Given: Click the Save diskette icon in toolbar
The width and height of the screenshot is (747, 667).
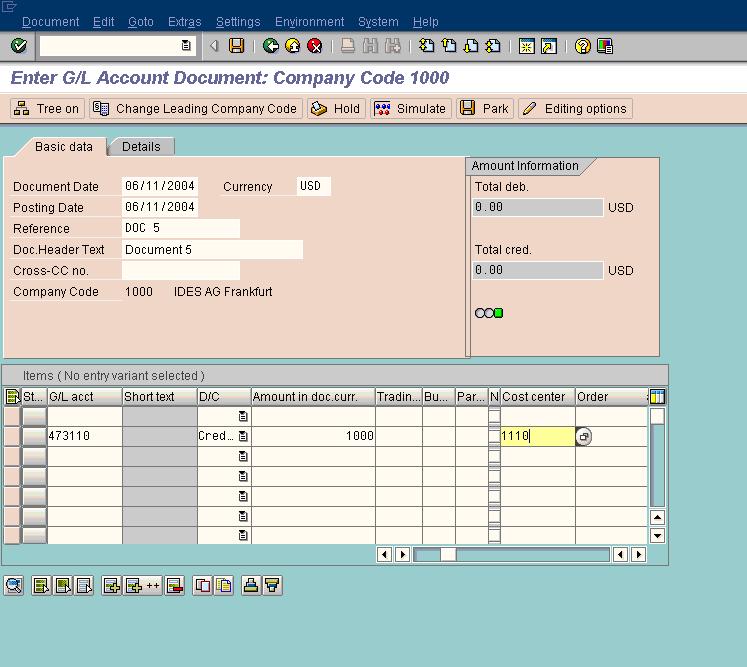Looking at the screenshot, I should 237,46.
